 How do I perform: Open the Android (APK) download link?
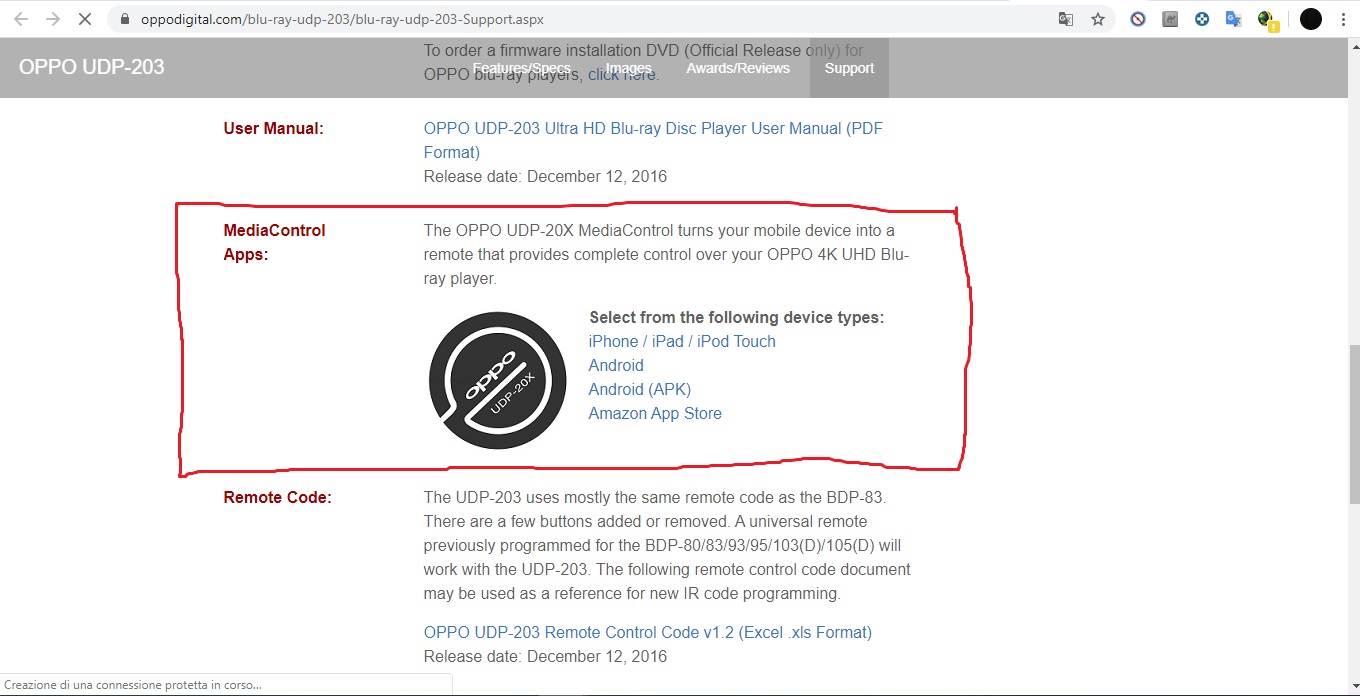[640, 389]
